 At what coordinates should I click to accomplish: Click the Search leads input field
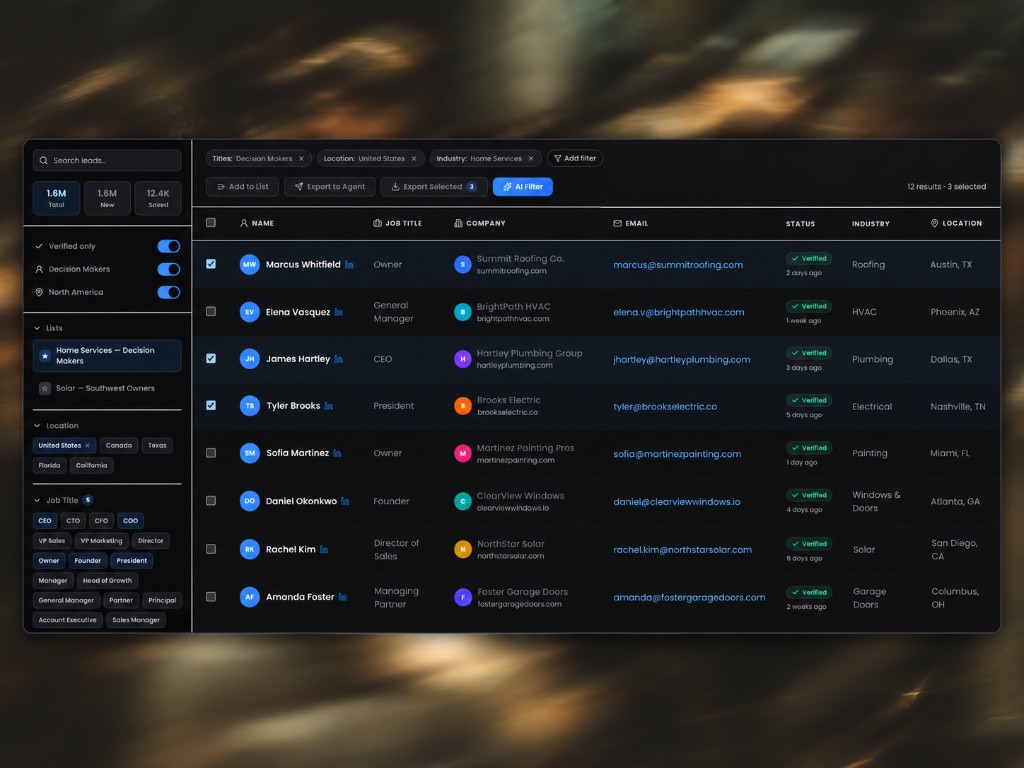(x=107, y=161)
